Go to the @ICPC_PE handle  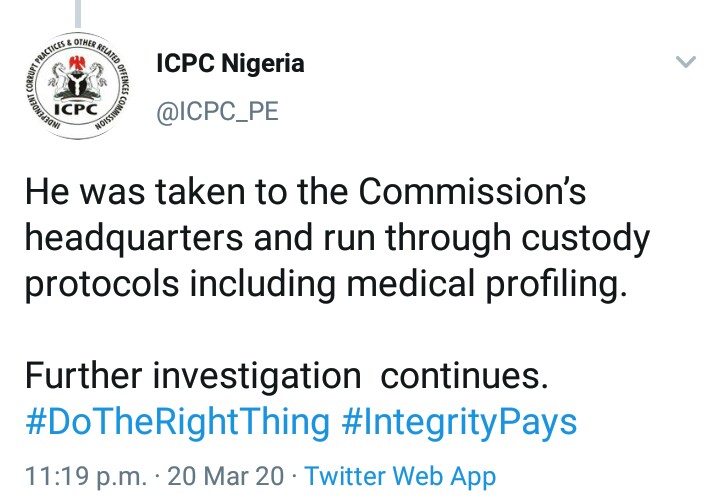tap(218, 112)
